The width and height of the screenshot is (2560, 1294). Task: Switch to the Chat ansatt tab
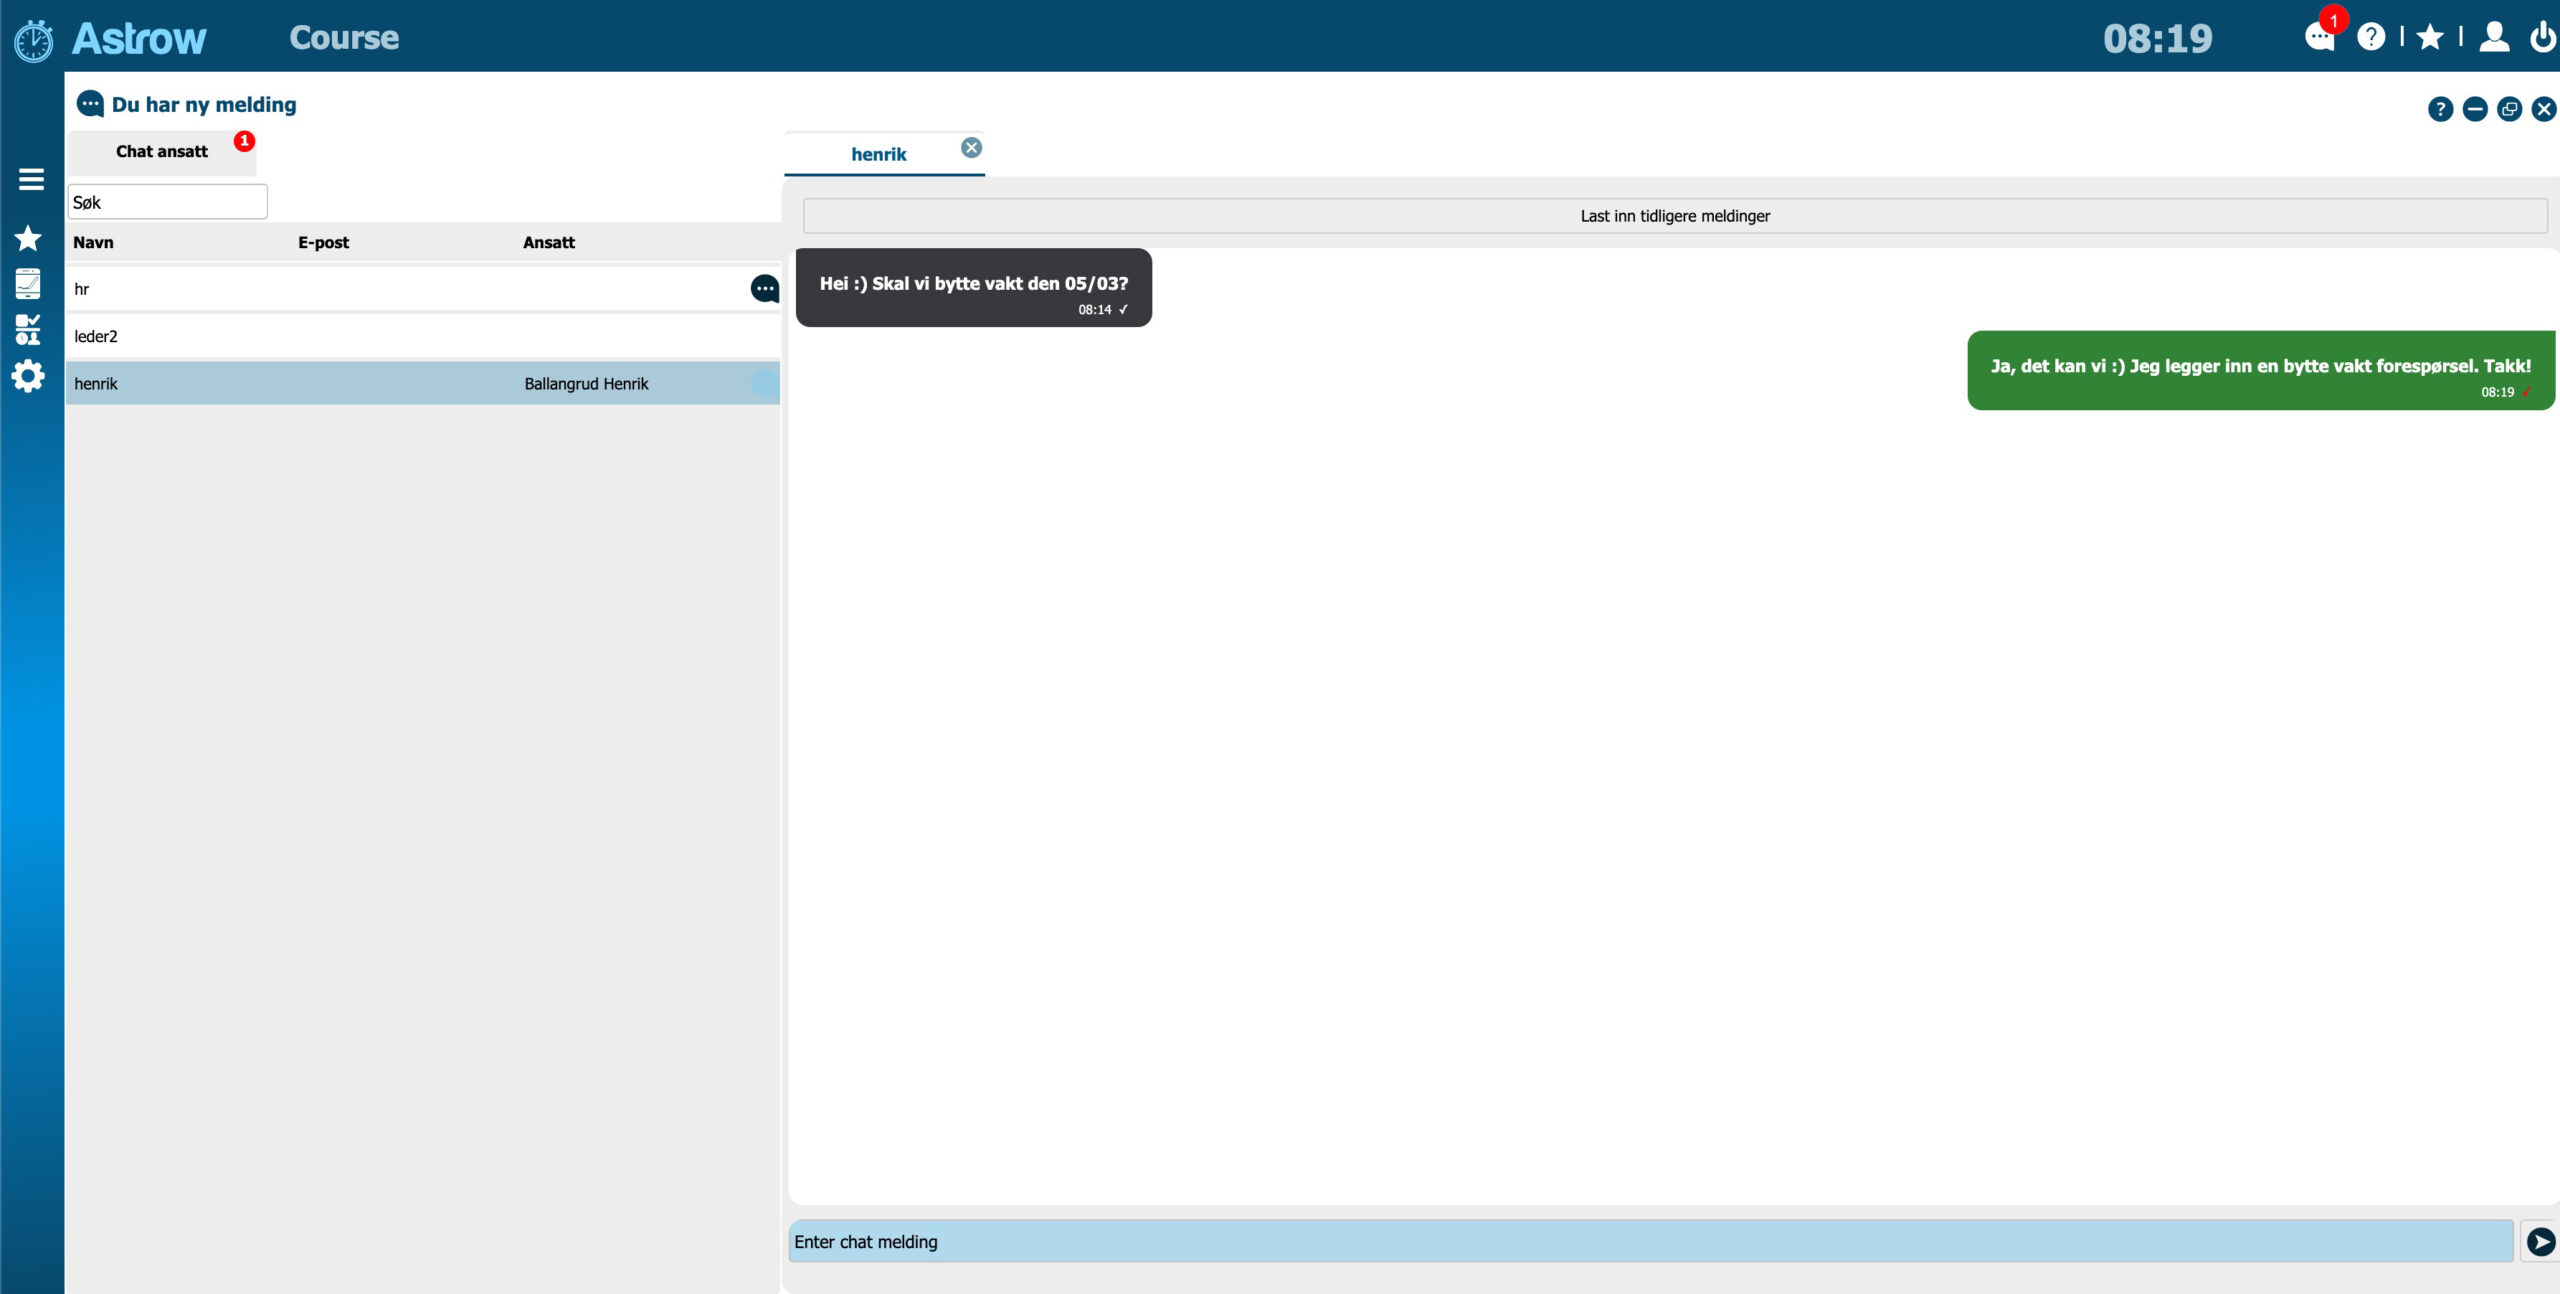point(162,152)
